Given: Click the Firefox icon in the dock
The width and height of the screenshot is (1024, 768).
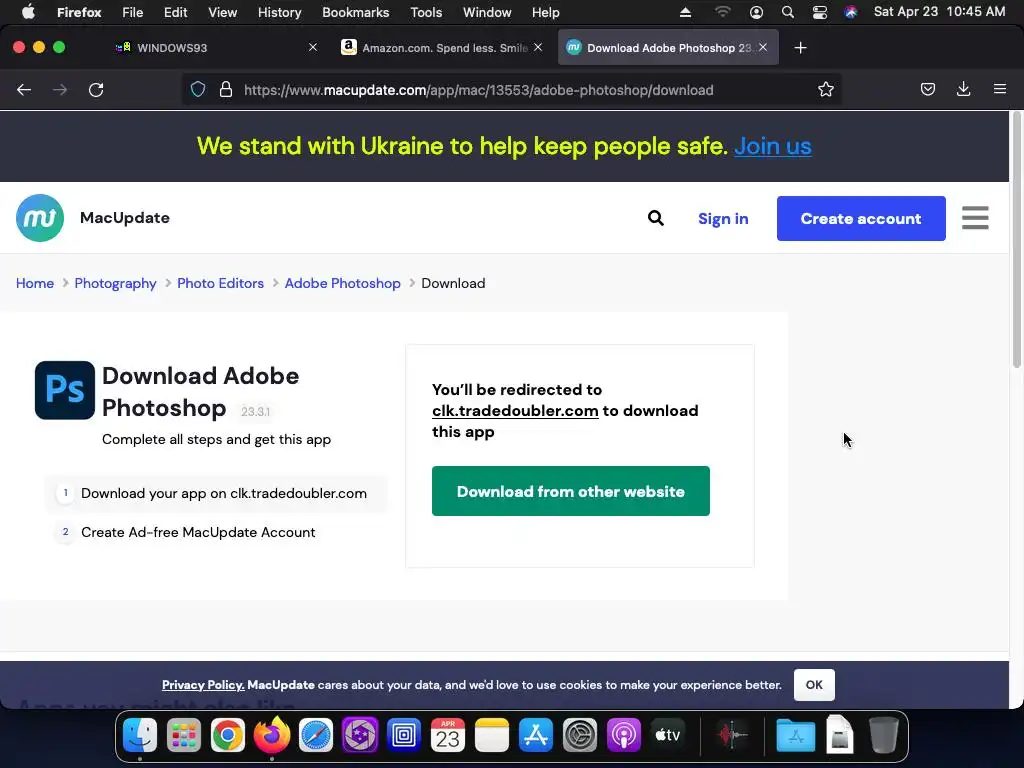Looking at the screenshot, I should 272,735.
